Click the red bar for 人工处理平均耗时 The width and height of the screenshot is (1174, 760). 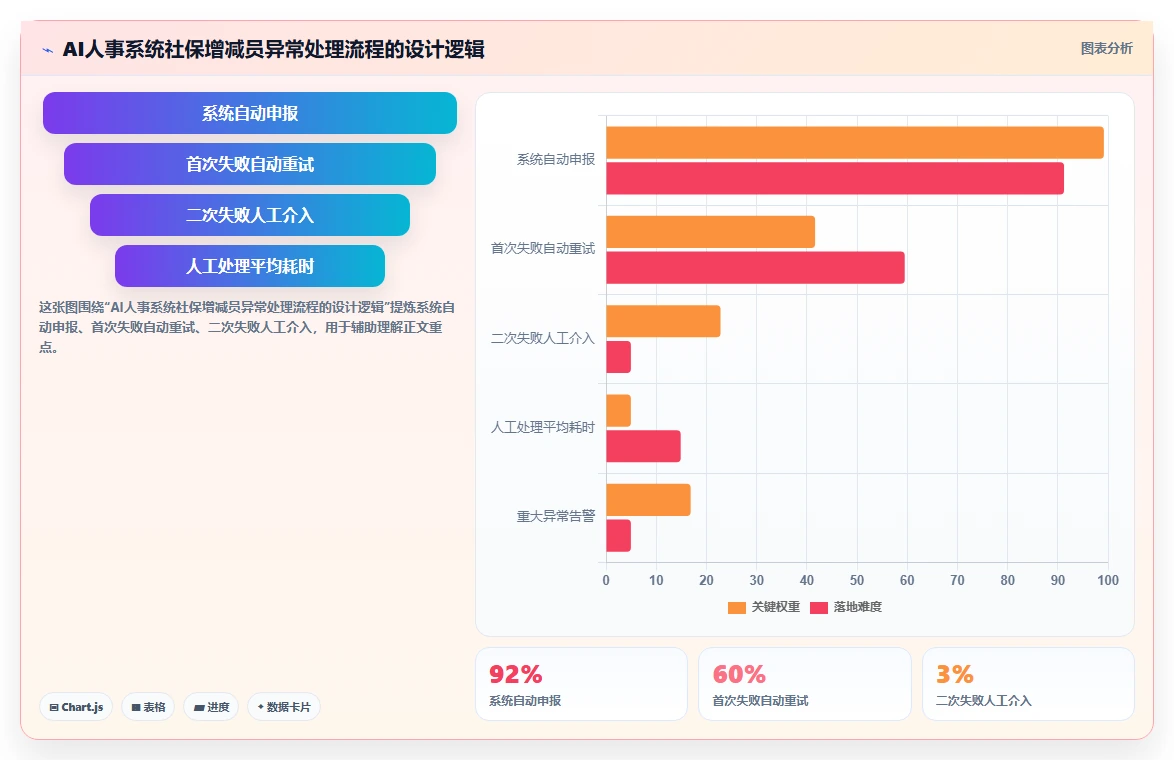643,446
